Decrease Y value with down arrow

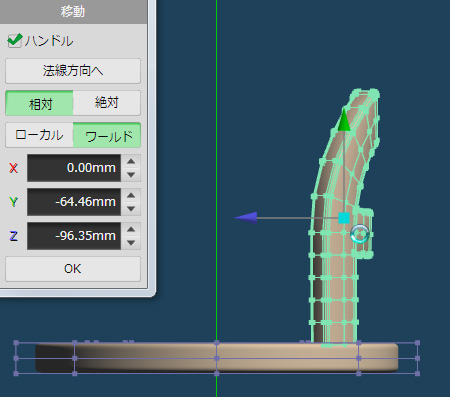(x=131, y=209)
